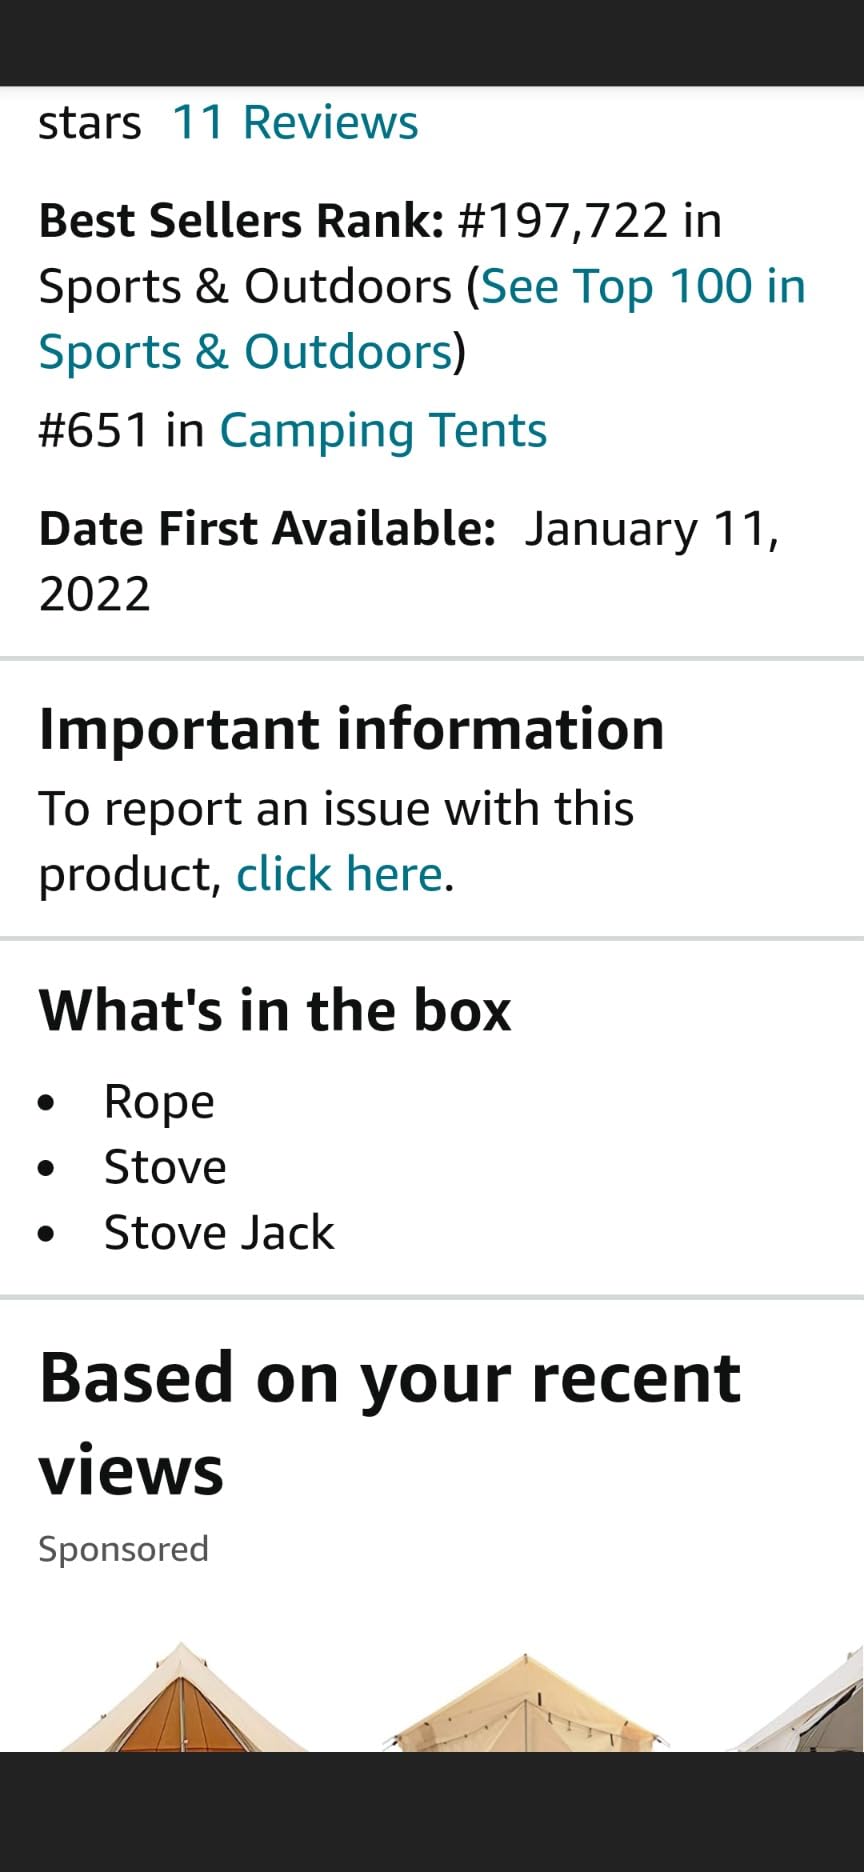This screenshot has height=1872, width=864.
Task: Tap the Important information heading
Action: (351, 728)
